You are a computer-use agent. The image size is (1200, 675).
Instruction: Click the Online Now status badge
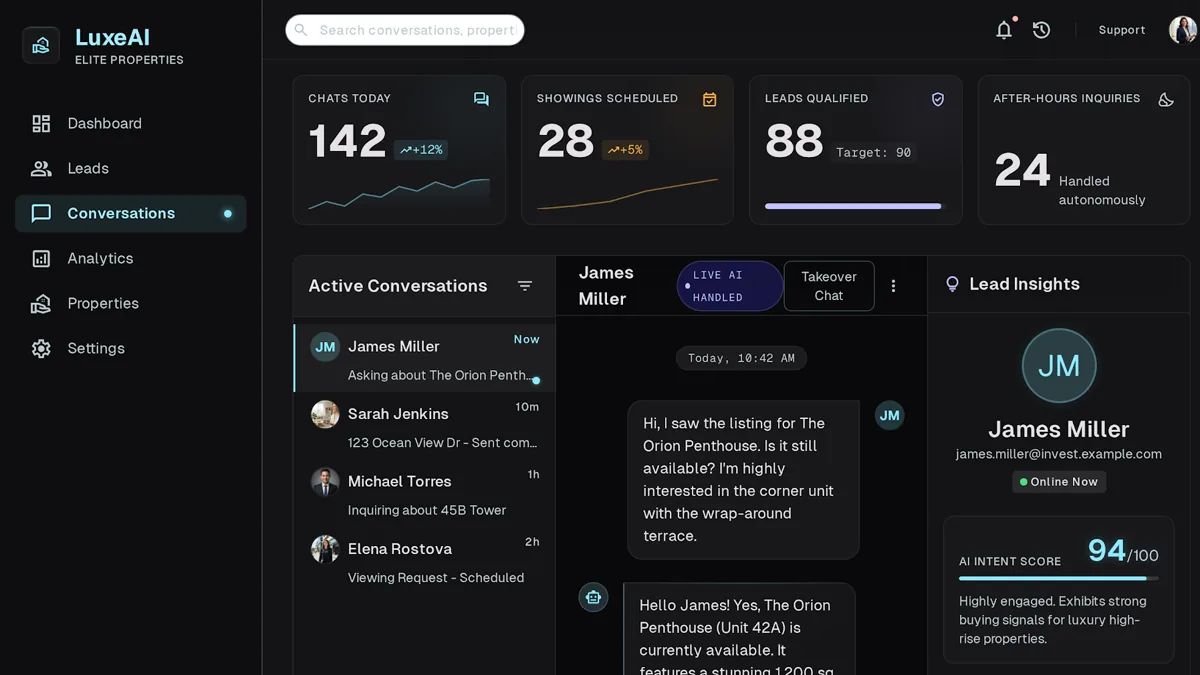coord(1059,482)
